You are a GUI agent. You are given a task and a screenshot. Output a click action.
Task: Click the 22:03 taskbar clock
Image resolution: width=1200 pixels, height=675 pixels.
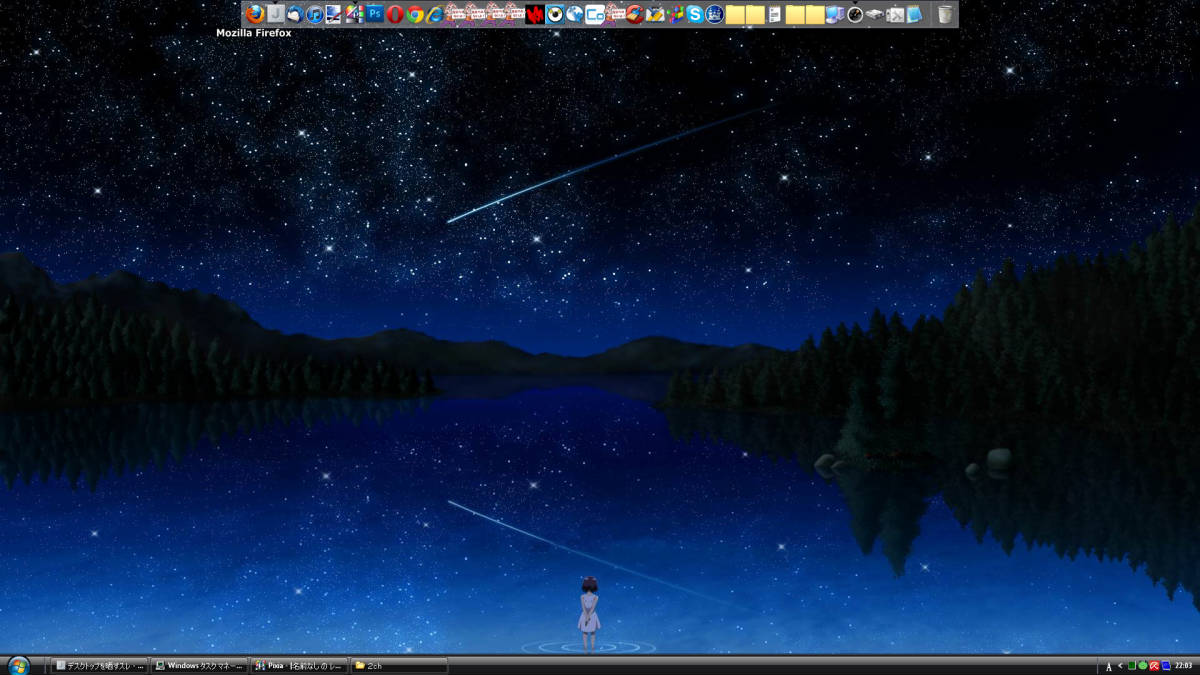(1184, 665)
